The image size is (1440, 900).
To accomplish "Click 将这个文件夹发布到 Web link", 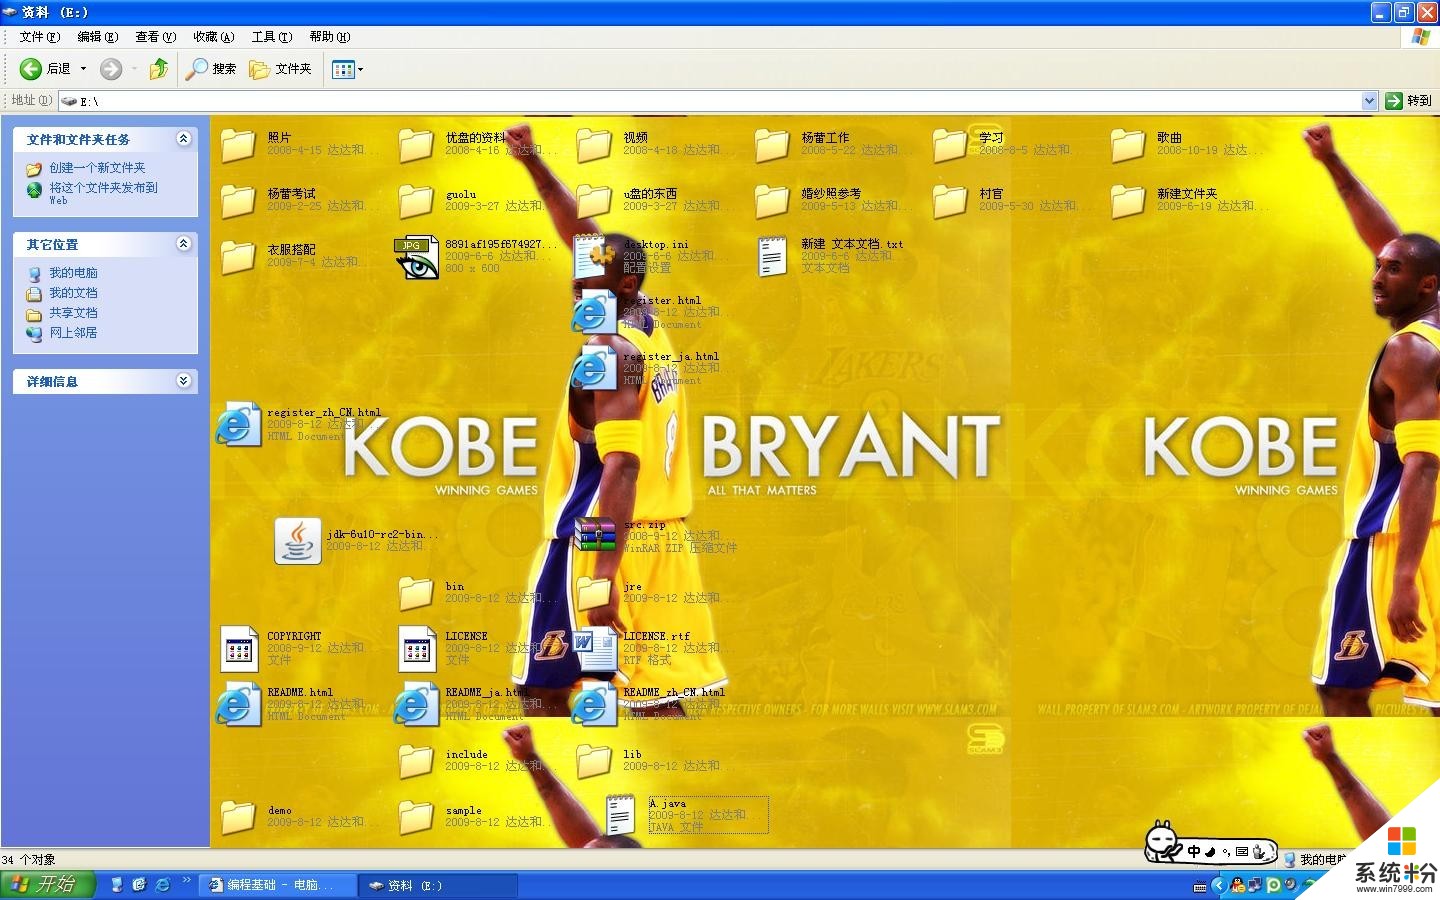I will [x=103, y=193].
